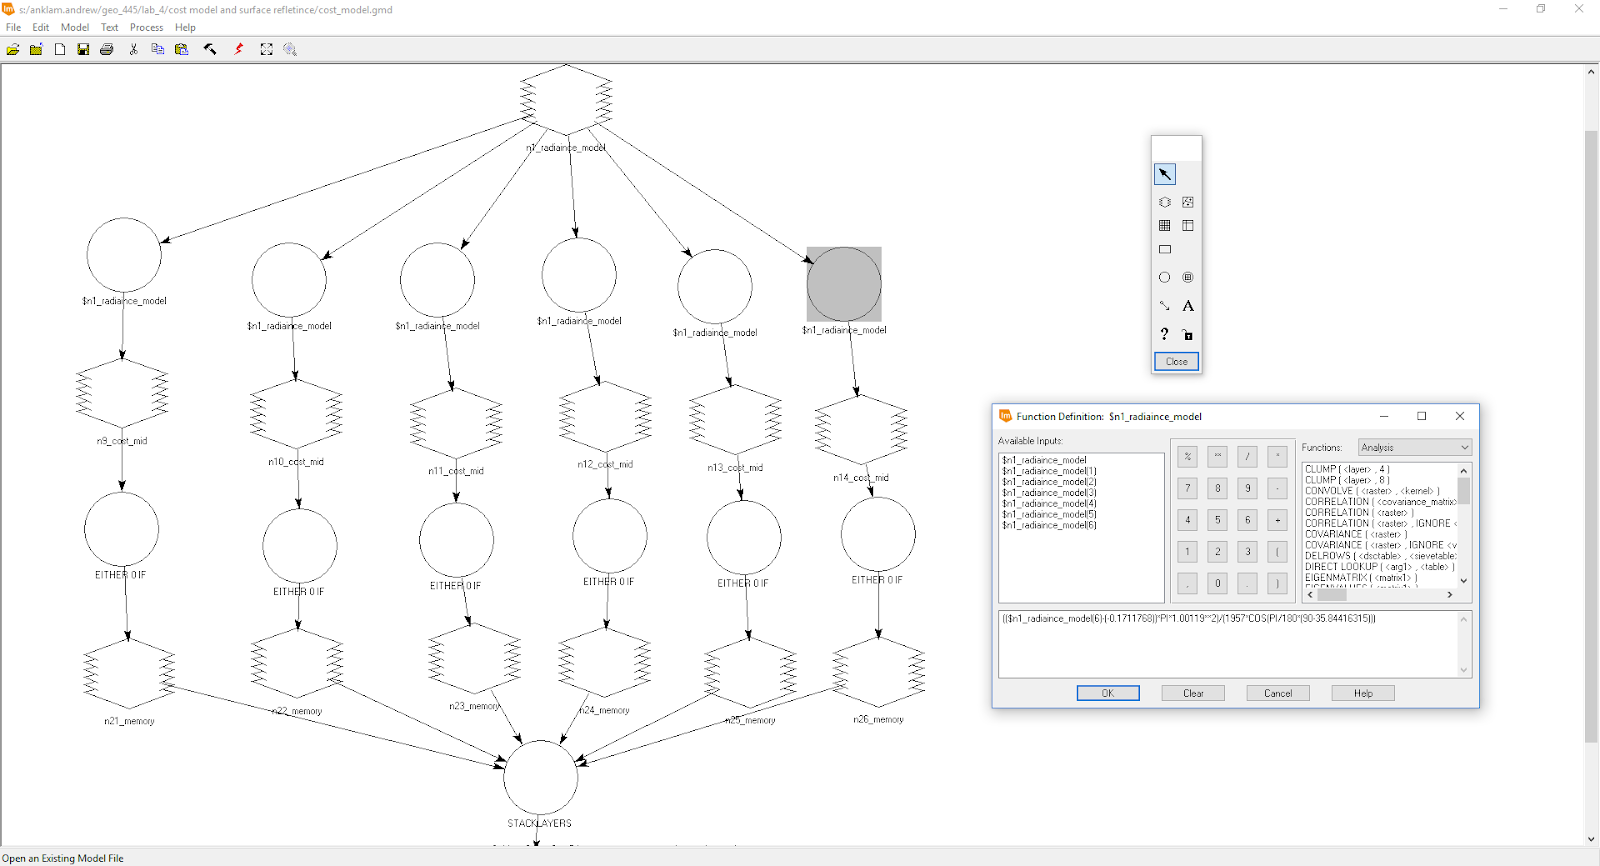Image resolution: width=1600 pixels, height=866 pixels.
Task: Select the scalar rectangle tool in palette
Action: point(1165,250)
